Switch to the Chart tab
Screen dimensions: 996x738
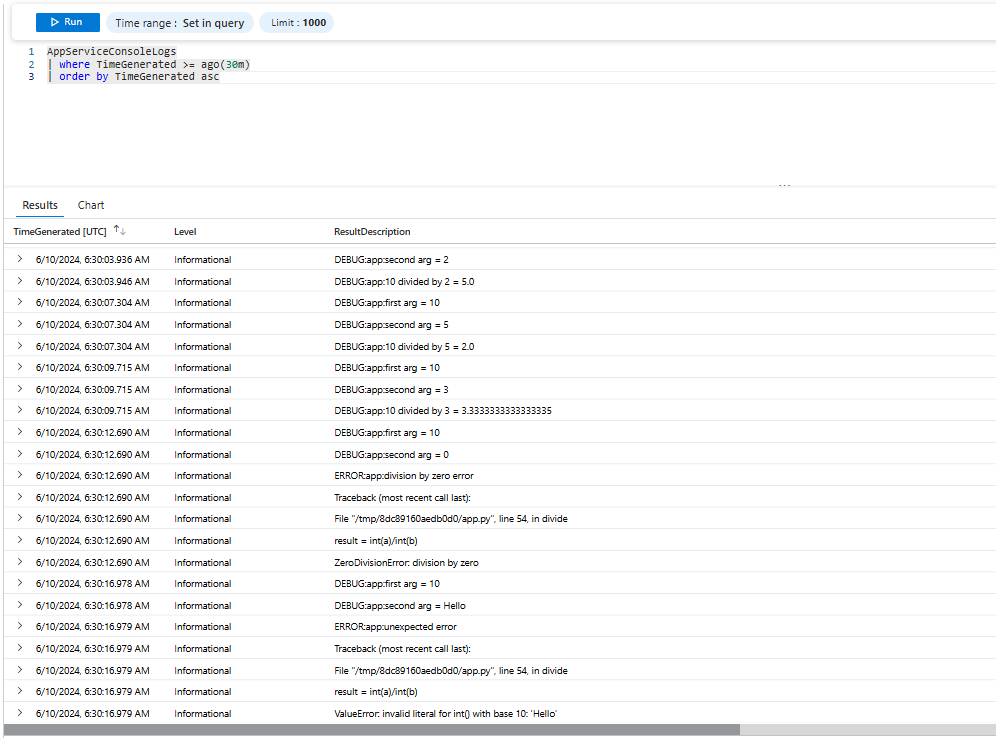91,205
